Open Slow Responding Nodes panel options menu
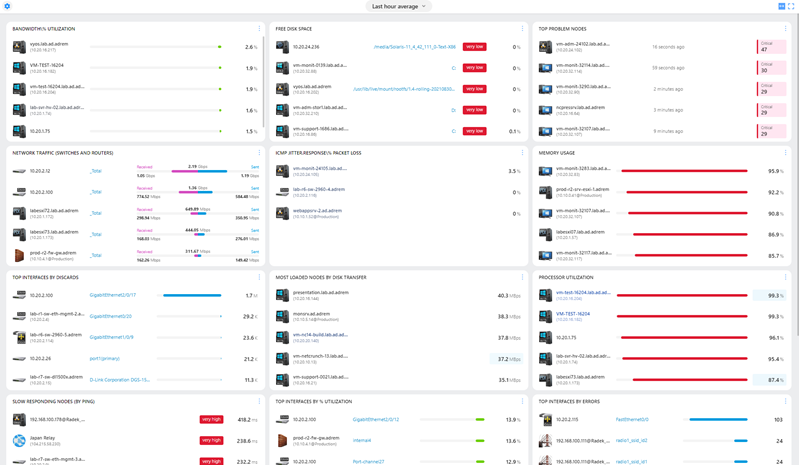The width and height of the screenshot is (799, 465). [259, 401]
